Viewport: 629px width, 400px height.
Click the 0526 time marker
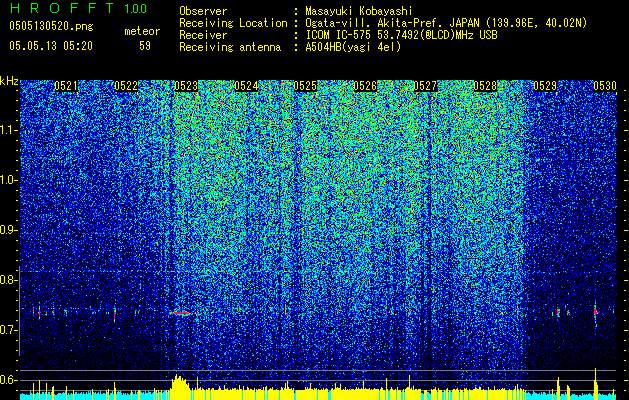click(x=365, y=86)
